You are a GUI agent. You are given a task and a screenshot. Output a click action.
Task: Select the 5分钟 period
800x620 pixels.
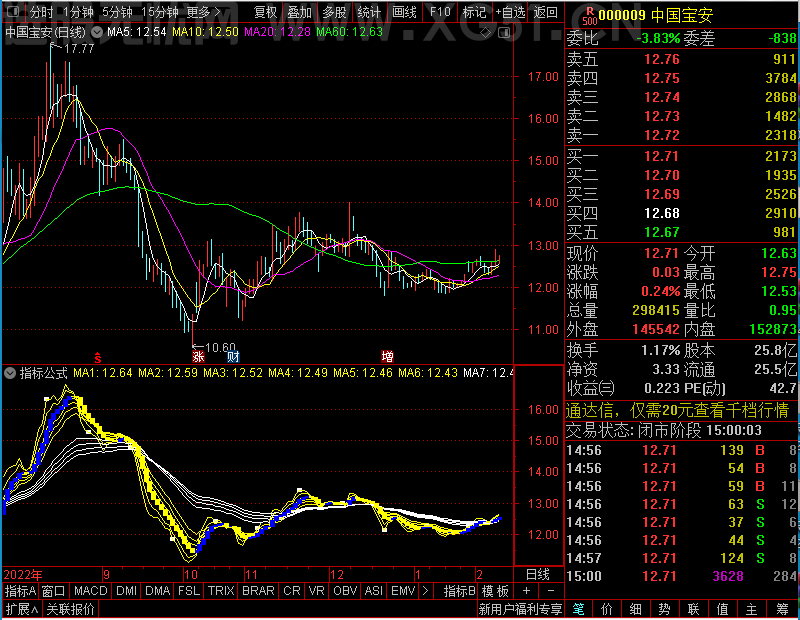(x=117, y=12)
